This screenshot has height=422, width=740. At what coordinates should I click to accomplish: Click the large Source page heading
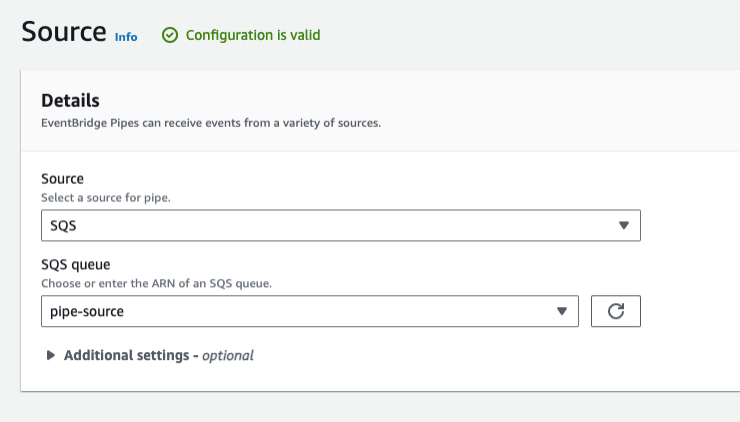(63, 31)
